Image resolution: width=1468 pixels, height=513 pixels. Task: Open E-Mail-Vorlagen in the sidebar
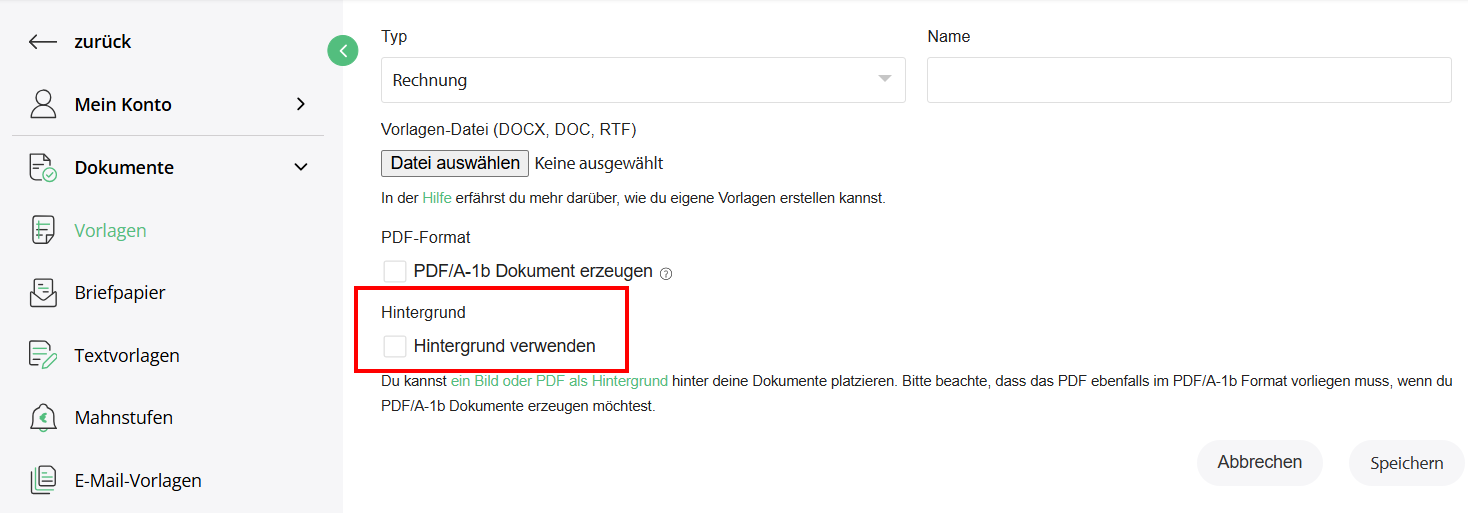coord(138,480)
